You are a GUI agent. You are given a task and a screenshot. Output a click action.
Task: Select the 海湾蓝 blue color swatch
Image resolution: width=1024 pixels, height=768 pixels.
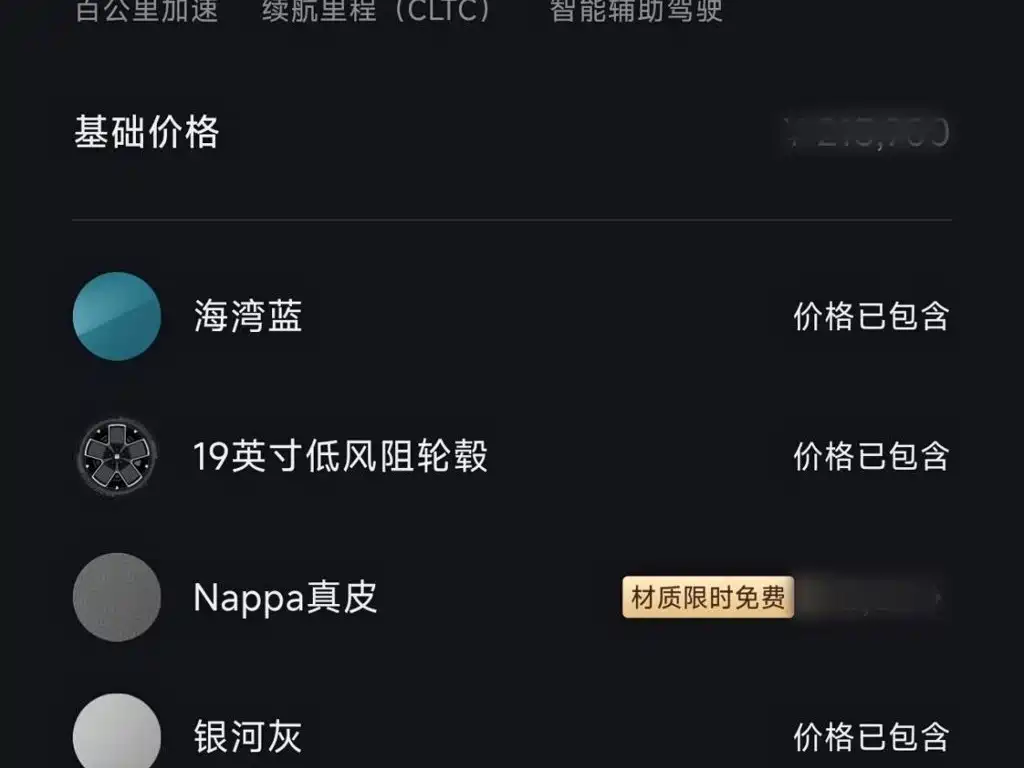tap(117, 316)
